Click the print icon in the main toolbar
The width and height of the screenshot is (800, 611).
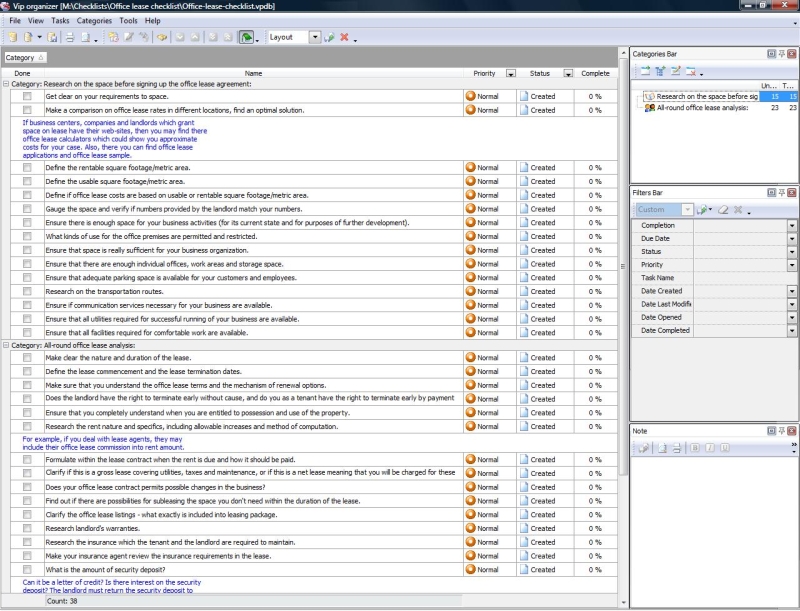click(69, 37)
